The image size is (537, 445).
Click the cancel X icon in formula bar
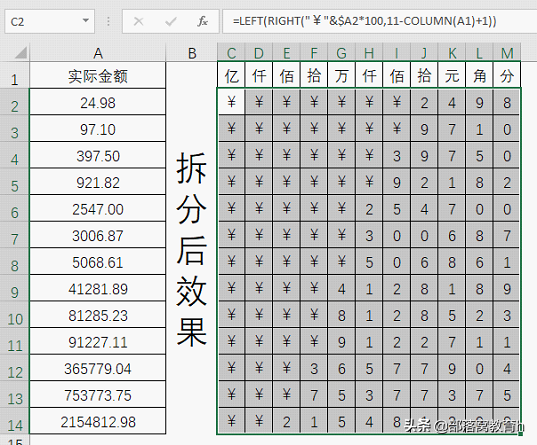[x=138, y=22]
